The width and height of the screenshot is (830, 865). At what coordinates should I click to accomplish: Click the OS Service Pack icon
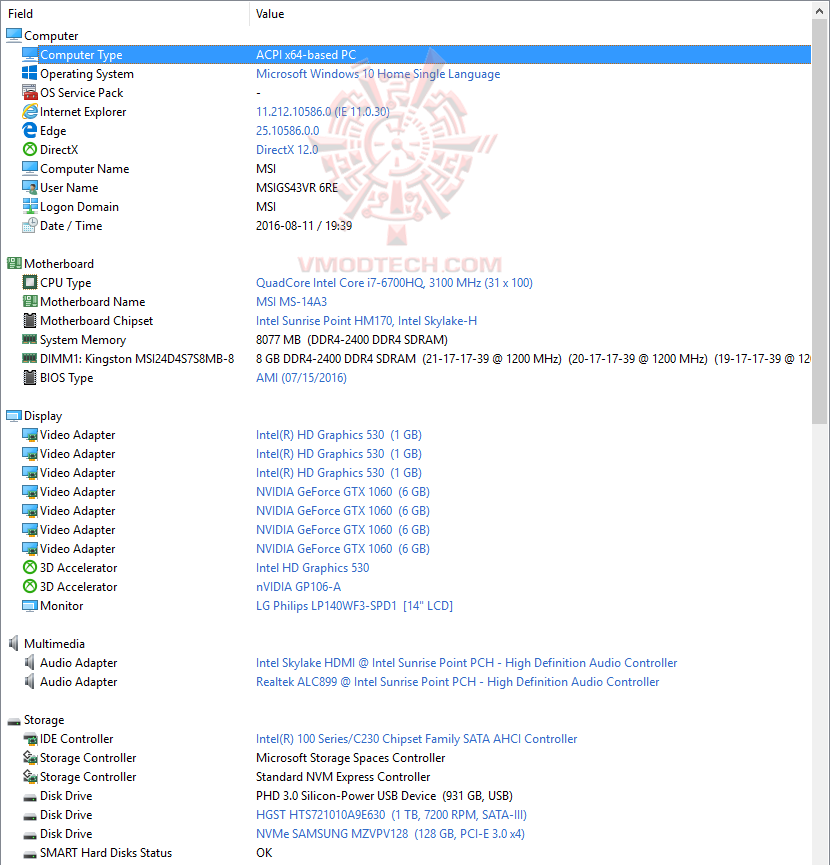(30, 92)
